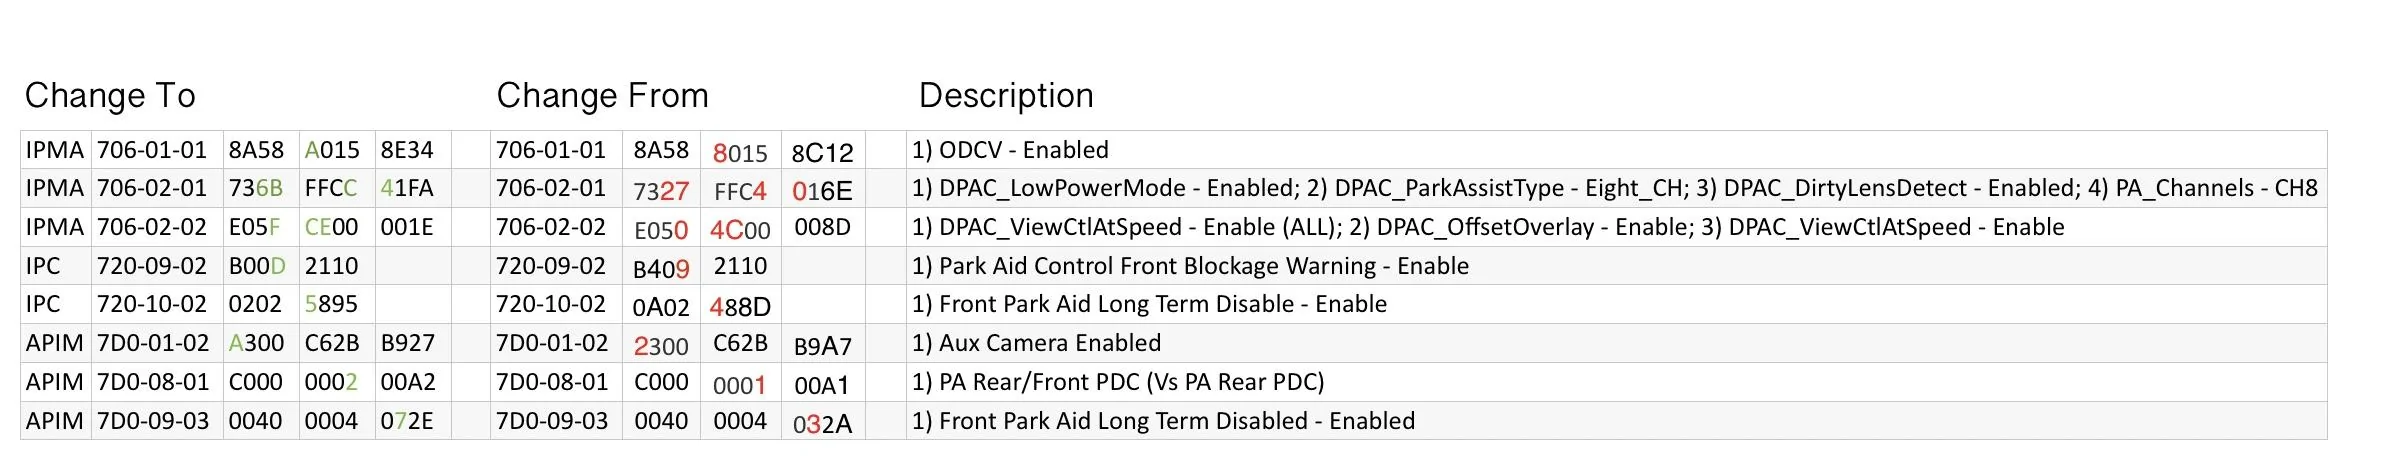Click the "Description" heading
The height and width of the screenshot is (476, 2388).
point(1006,96)
